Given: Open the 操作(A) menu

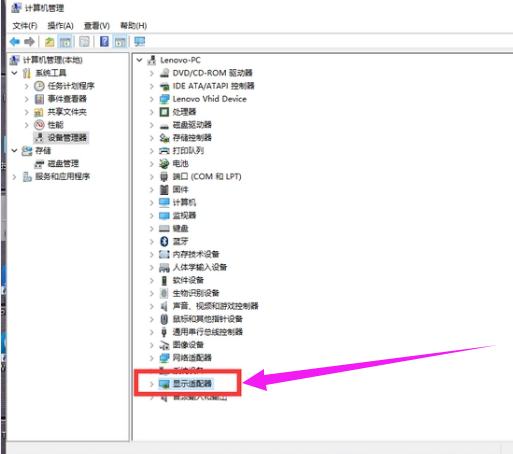Looking at the screenshot, I should point(60,26).
